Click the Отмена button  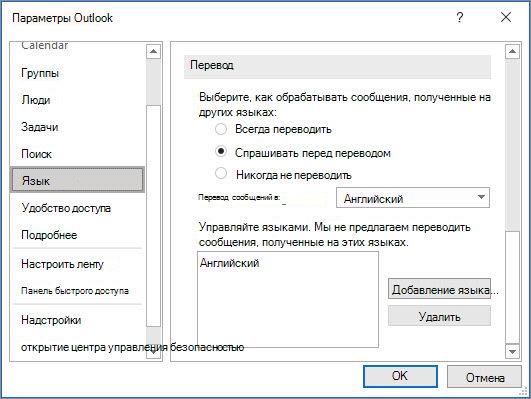click(484, 377)
